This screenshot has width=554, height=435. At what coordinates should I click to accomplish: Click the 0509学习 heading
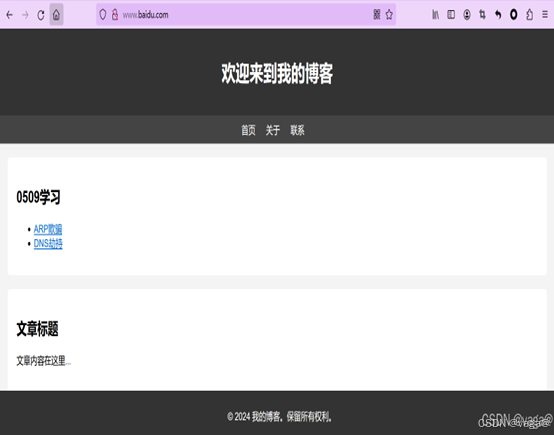pyautogui.click(x=38, y=197)
